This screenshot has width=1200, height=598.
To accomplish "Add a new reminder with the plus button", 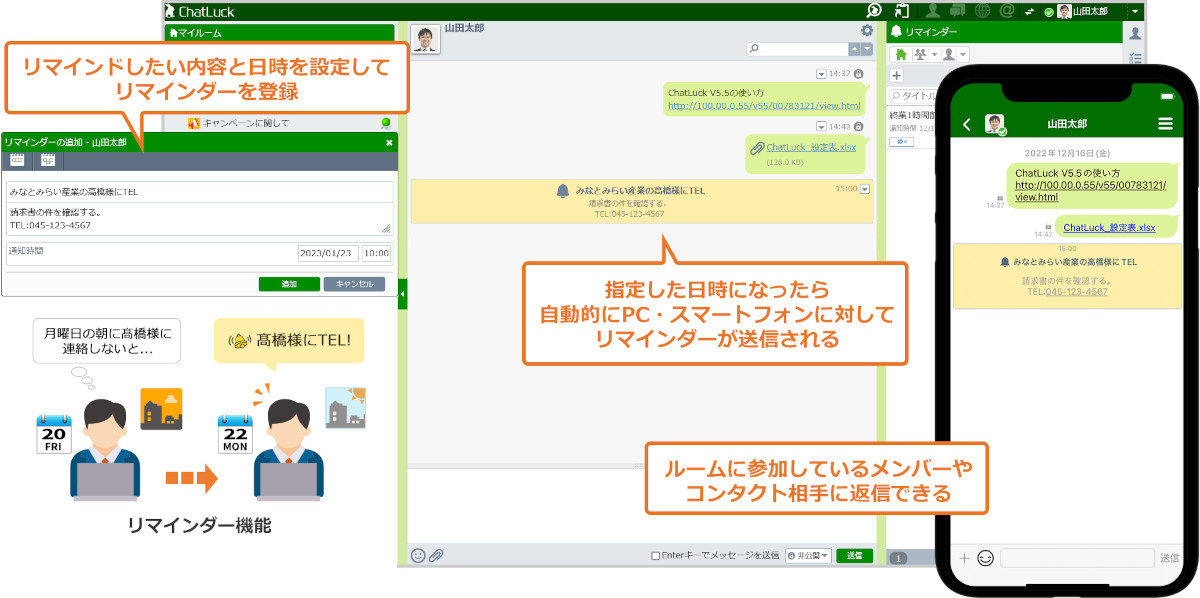I will click(897, 76).
